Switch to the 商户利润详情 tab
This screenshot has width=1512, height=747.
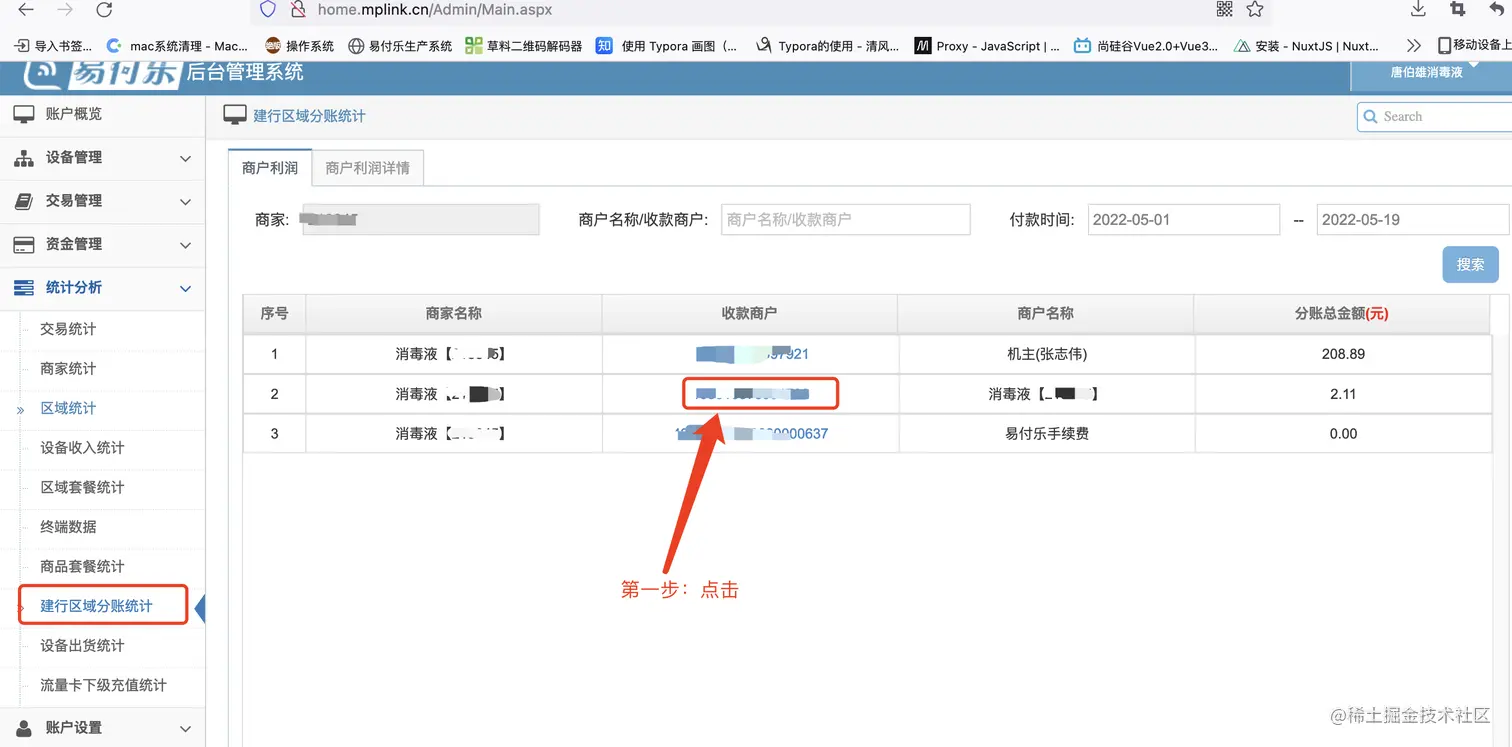point(367,167)
